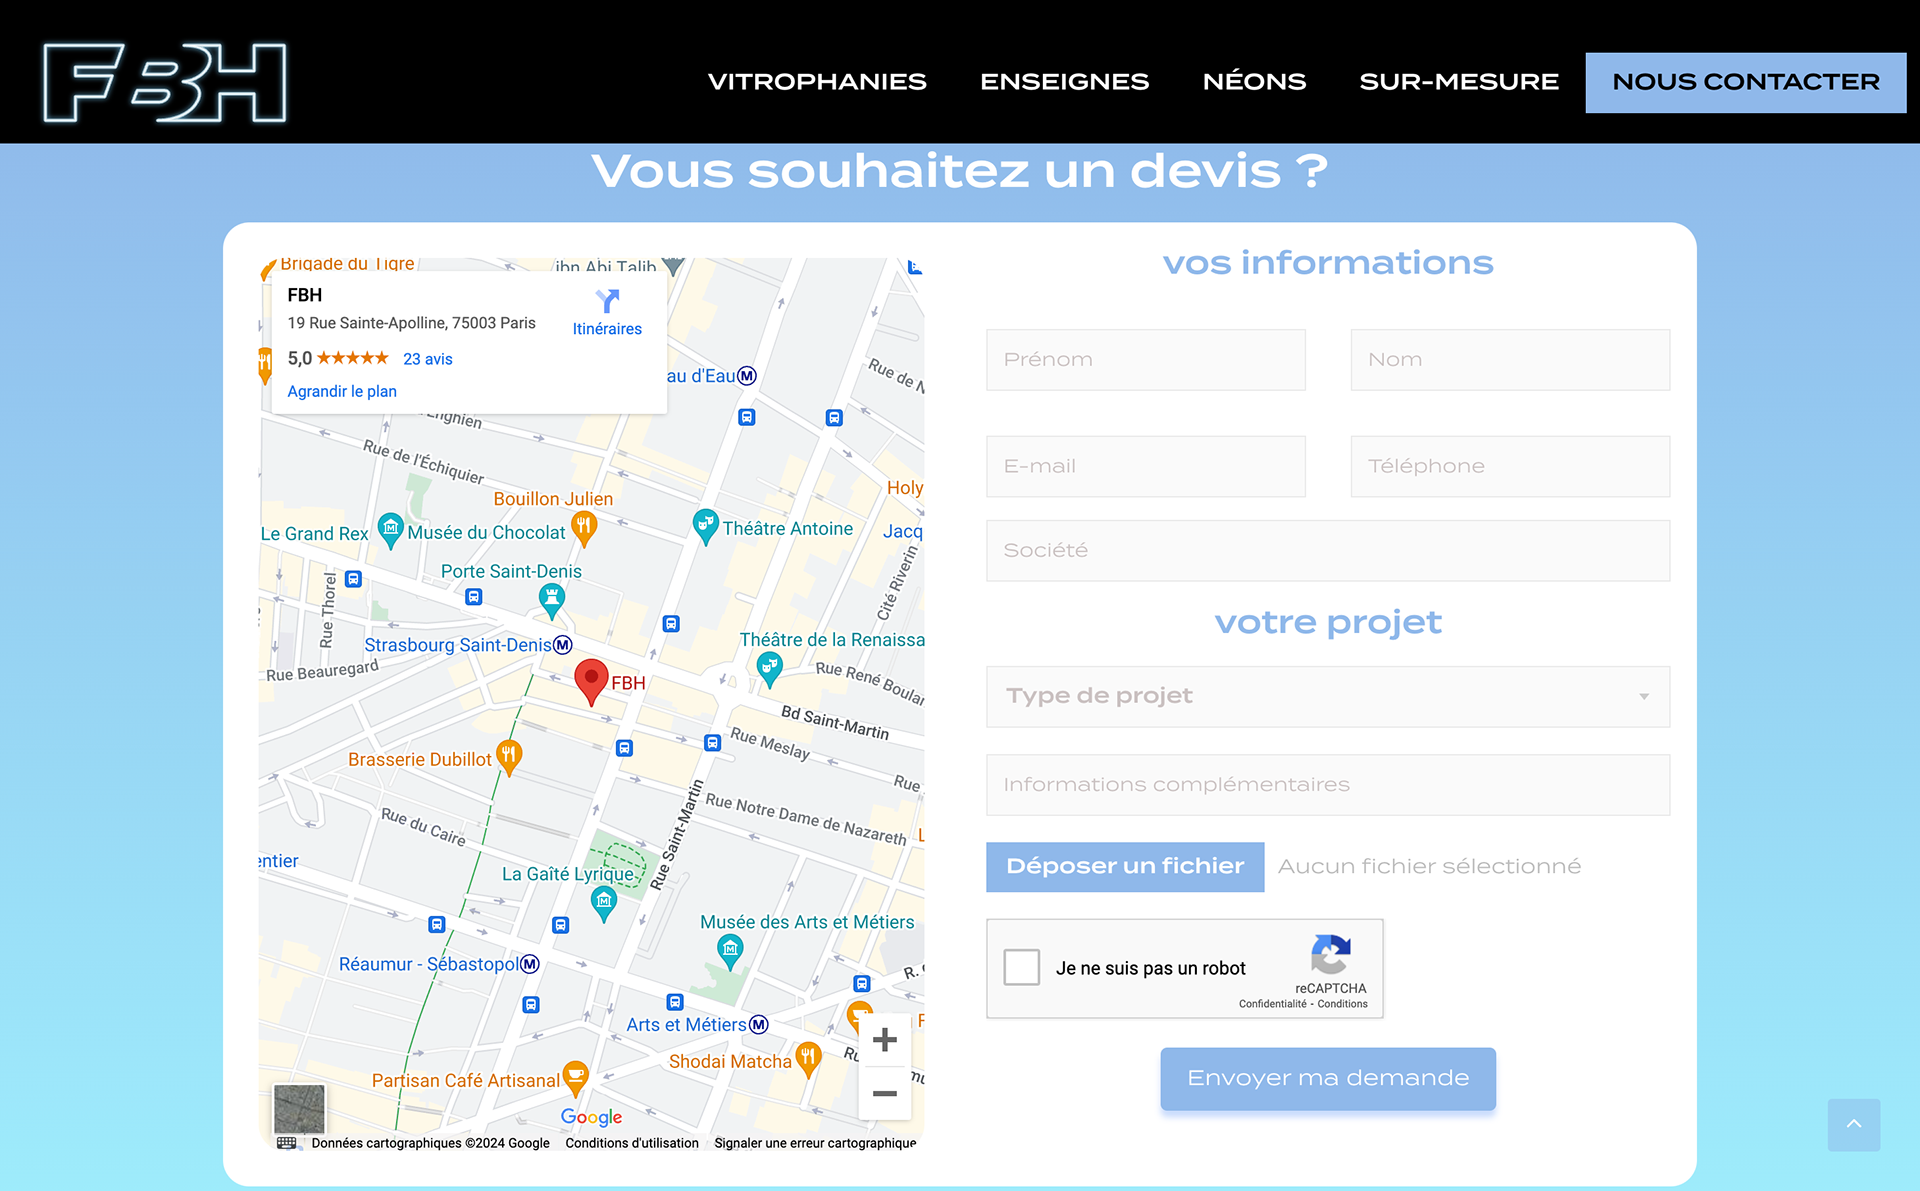Open the Sur-mesure menu item
This screenshot has width=1920, height=1191.
click(x=1459, y=82)
